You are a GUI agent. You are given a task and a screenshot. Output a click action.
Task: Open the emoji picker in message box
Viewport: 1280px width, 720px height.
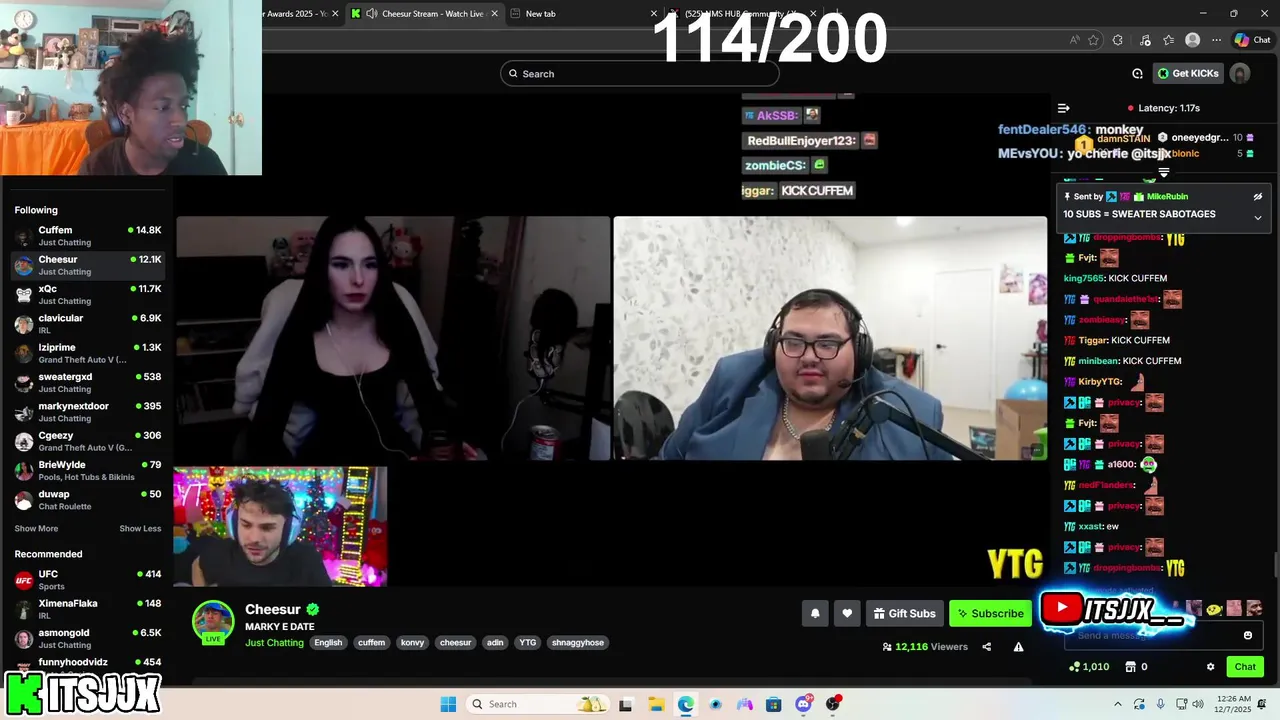[x=1247, y=635]
